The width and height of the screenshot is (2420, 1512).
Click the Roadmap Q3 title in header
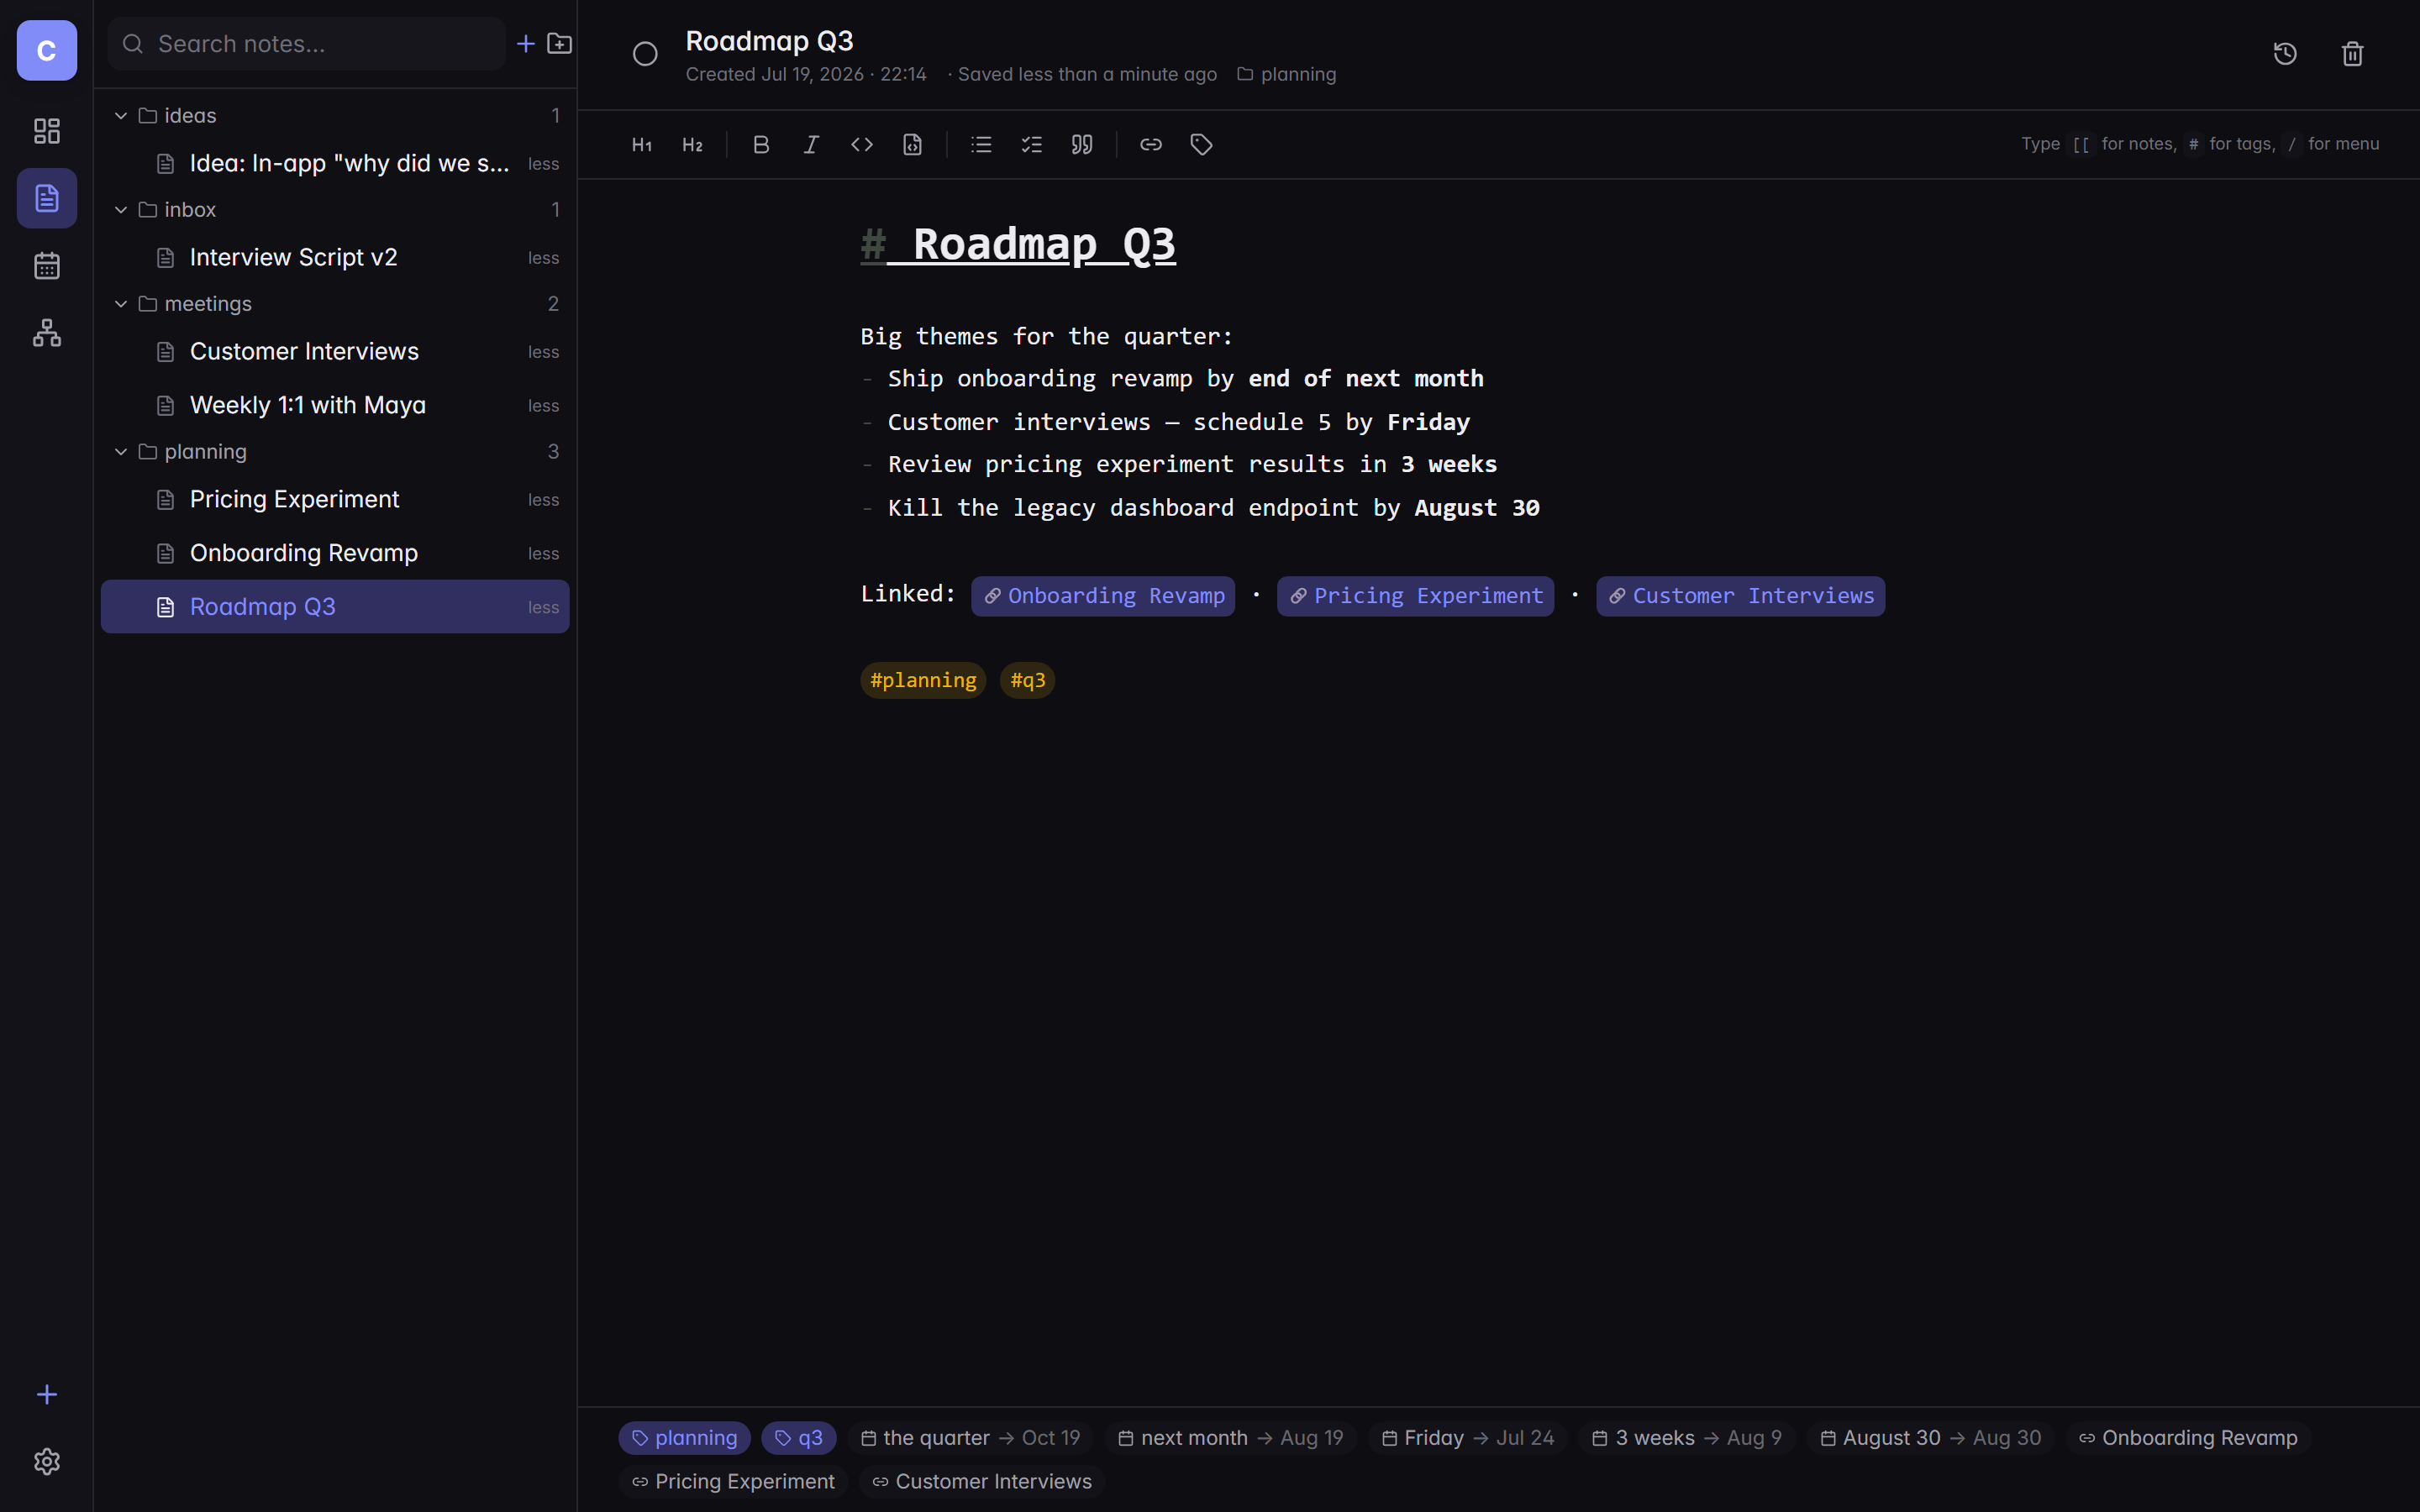point(769,41)
